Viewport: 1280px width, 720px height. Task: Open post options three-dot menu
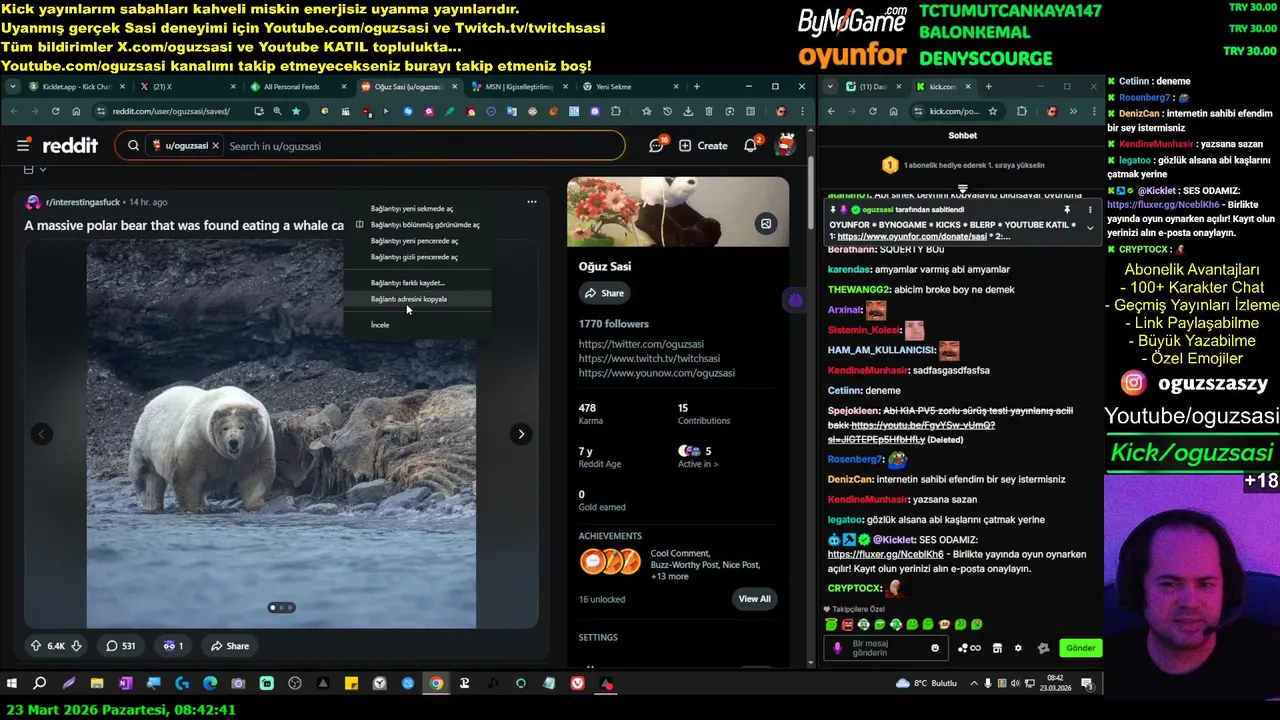(x=531, y=202)
